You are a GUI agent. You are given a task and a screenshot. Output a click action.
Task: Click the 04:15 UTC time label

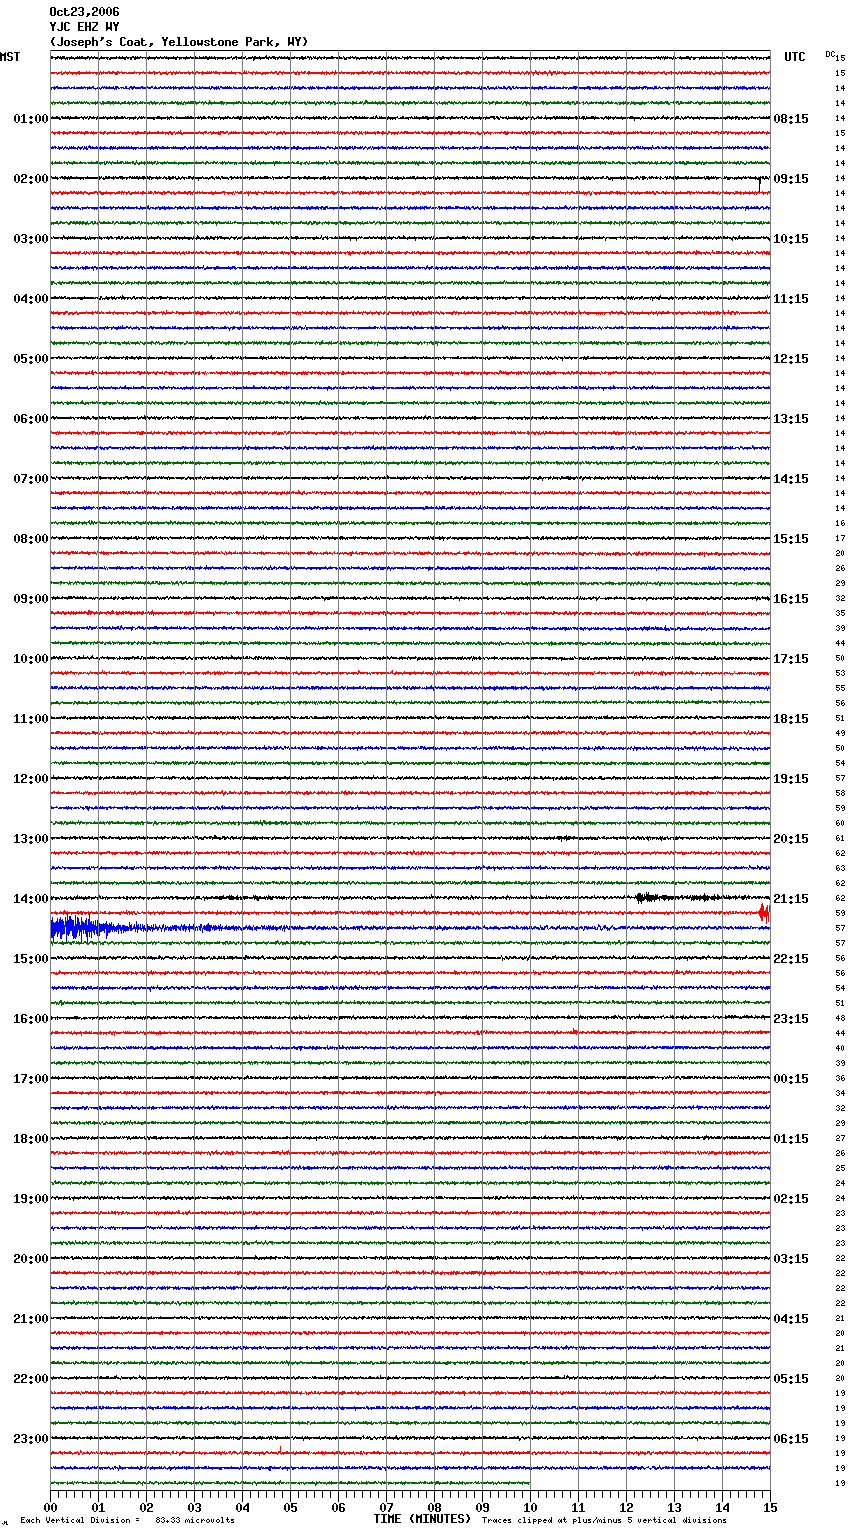[x=791, y=1319]
